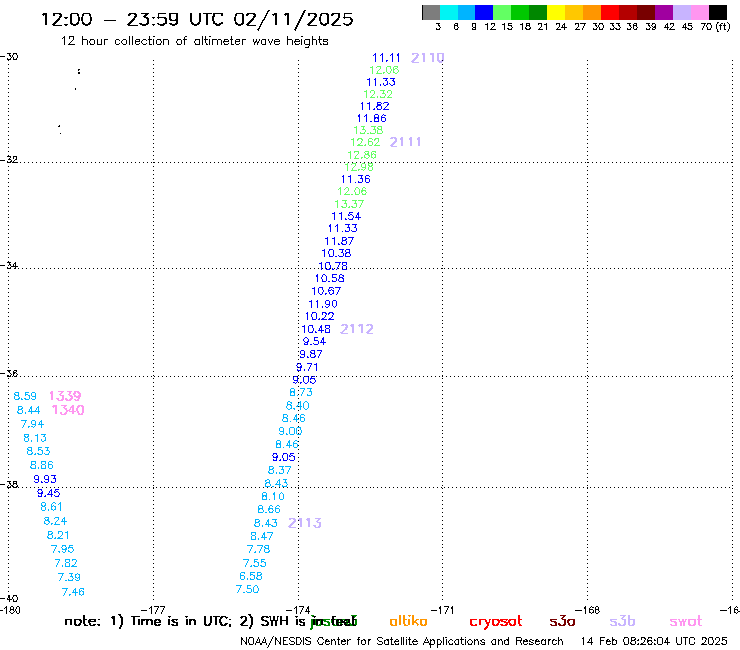Click the wave height value '10.67'
This screenshot has width=740, height=650.
click(326, 291)
